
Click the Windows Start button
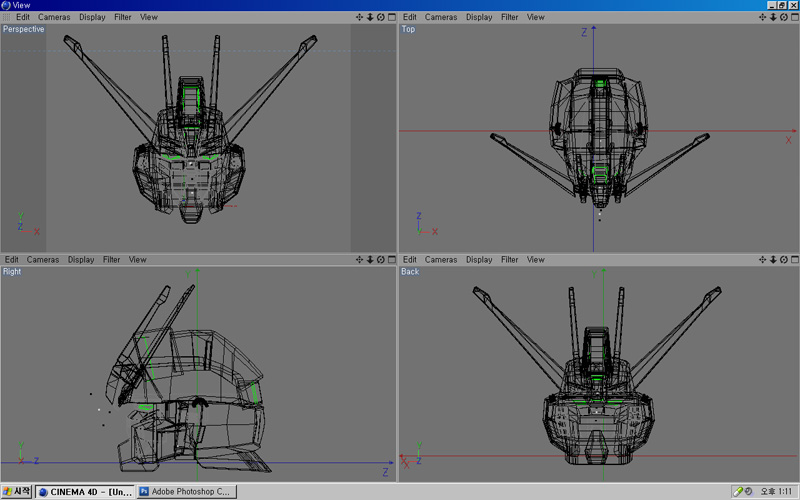point(17,491)
